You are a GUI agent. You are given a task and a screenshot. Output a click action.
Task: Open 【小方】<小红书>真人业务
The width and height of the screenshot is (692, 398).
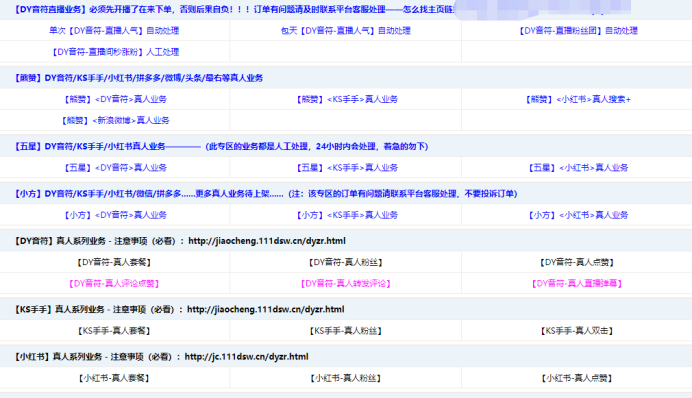[x=577, y=215]
